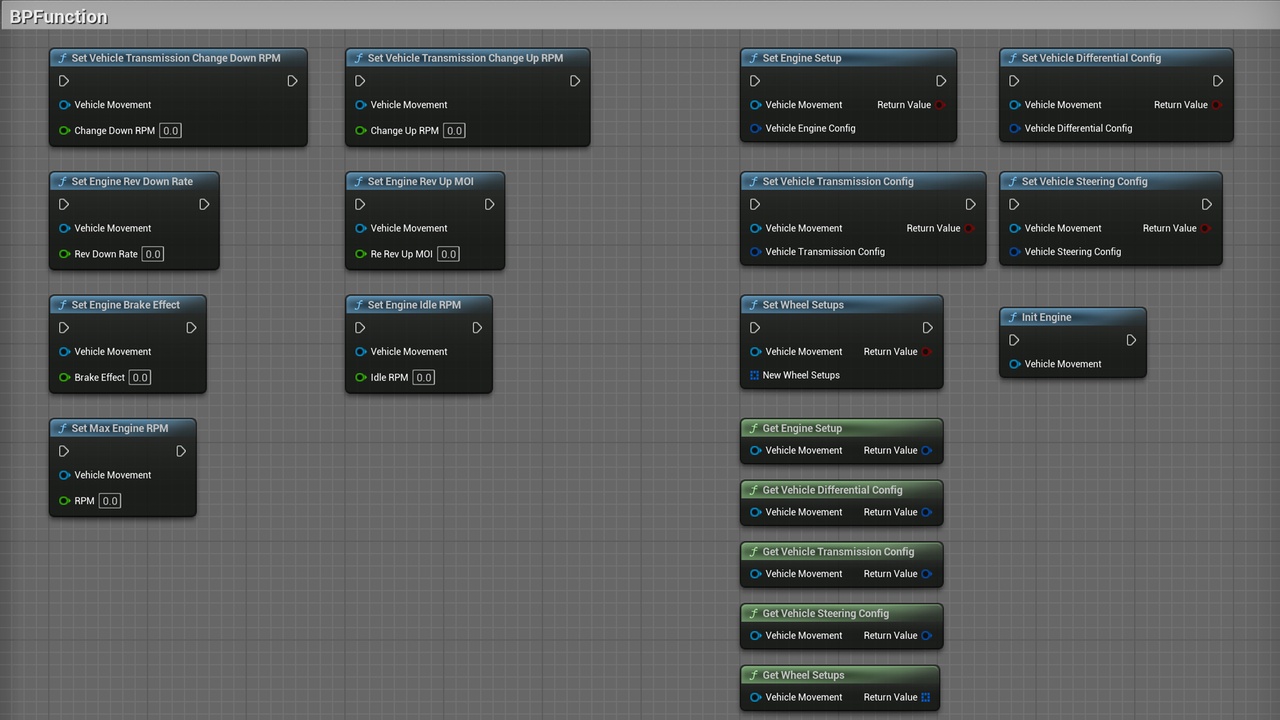Click the Idle RPM green pin
Viewport: 1280px width, 720px height.
tap(360, 377)
